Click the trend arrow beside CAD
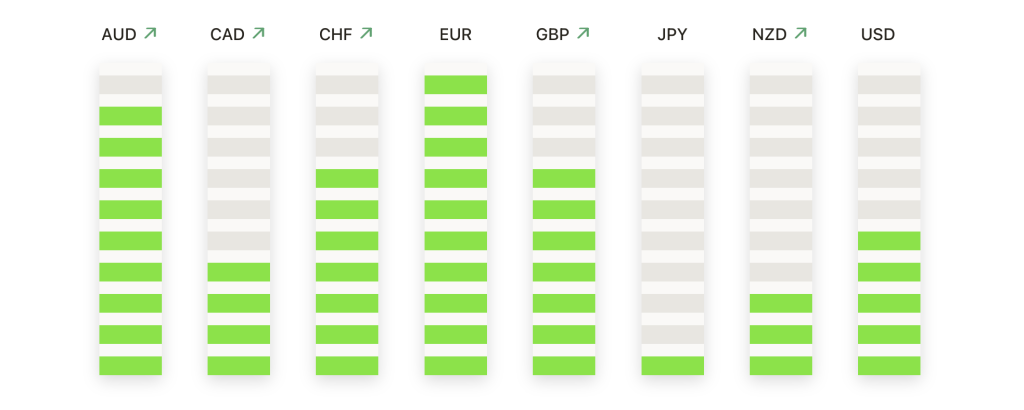Screen dimensions: 1024x410 coord(258,34)
